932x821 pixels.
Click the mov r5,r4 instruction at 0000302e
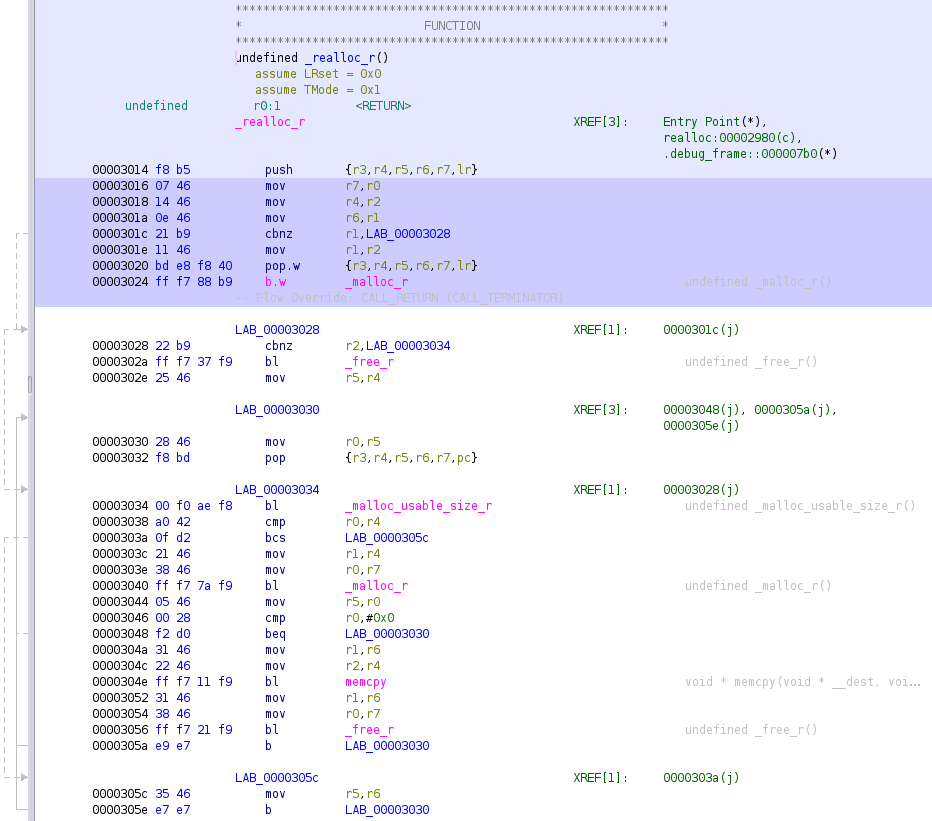323,378
